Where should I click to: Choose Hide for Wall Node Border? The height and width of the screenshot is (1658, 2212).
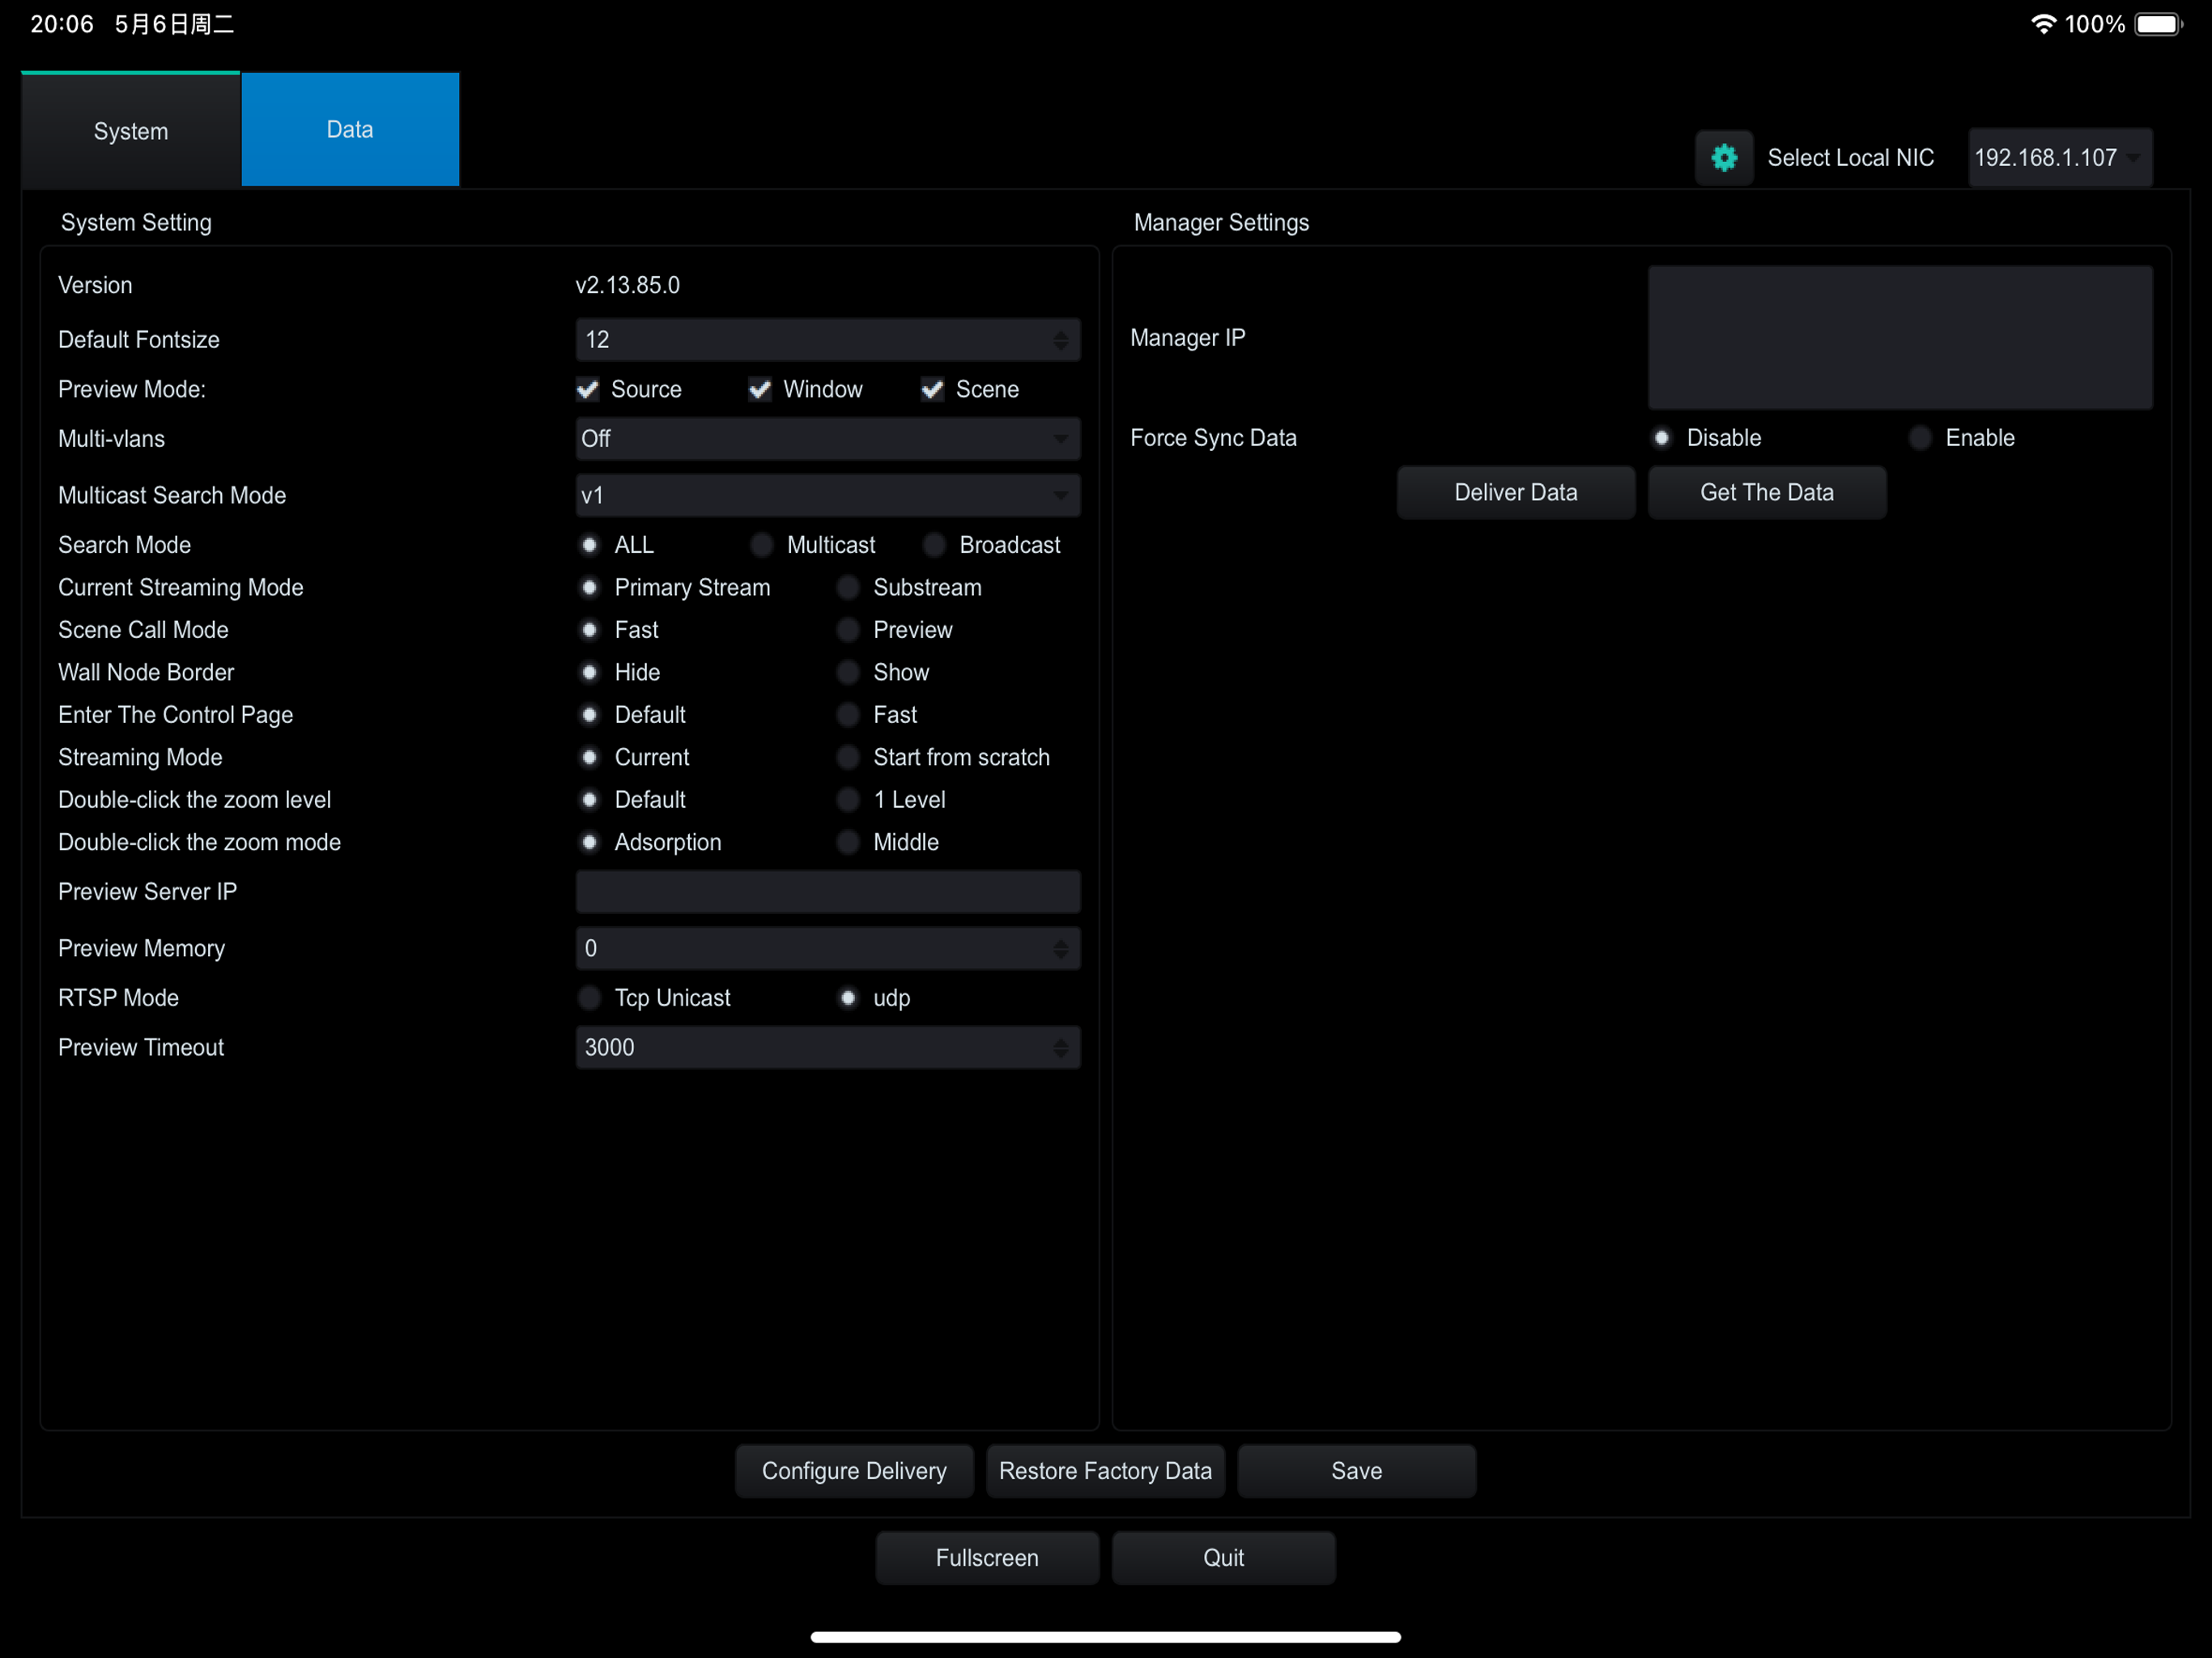point(589,672)
